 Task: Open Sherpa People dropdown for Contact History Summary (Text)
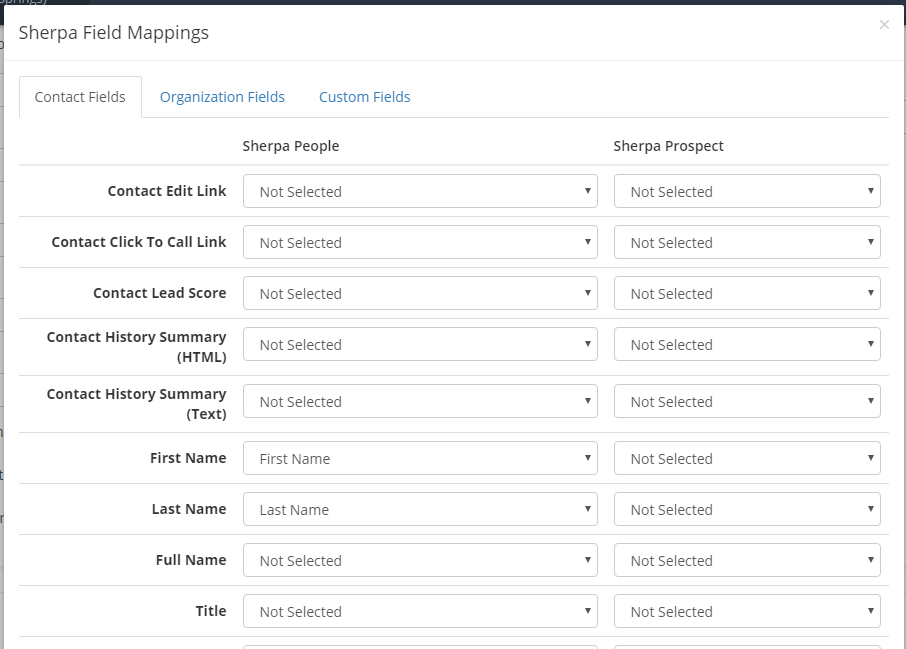420,401
